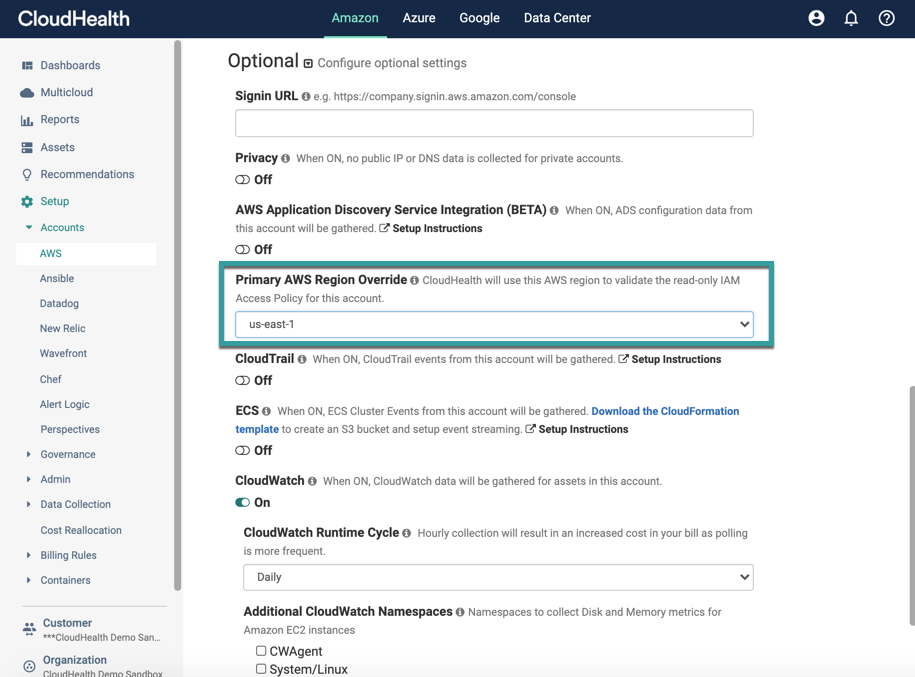
Task: Click the CloudTrail info icon
Action: (x=302, y=359)
